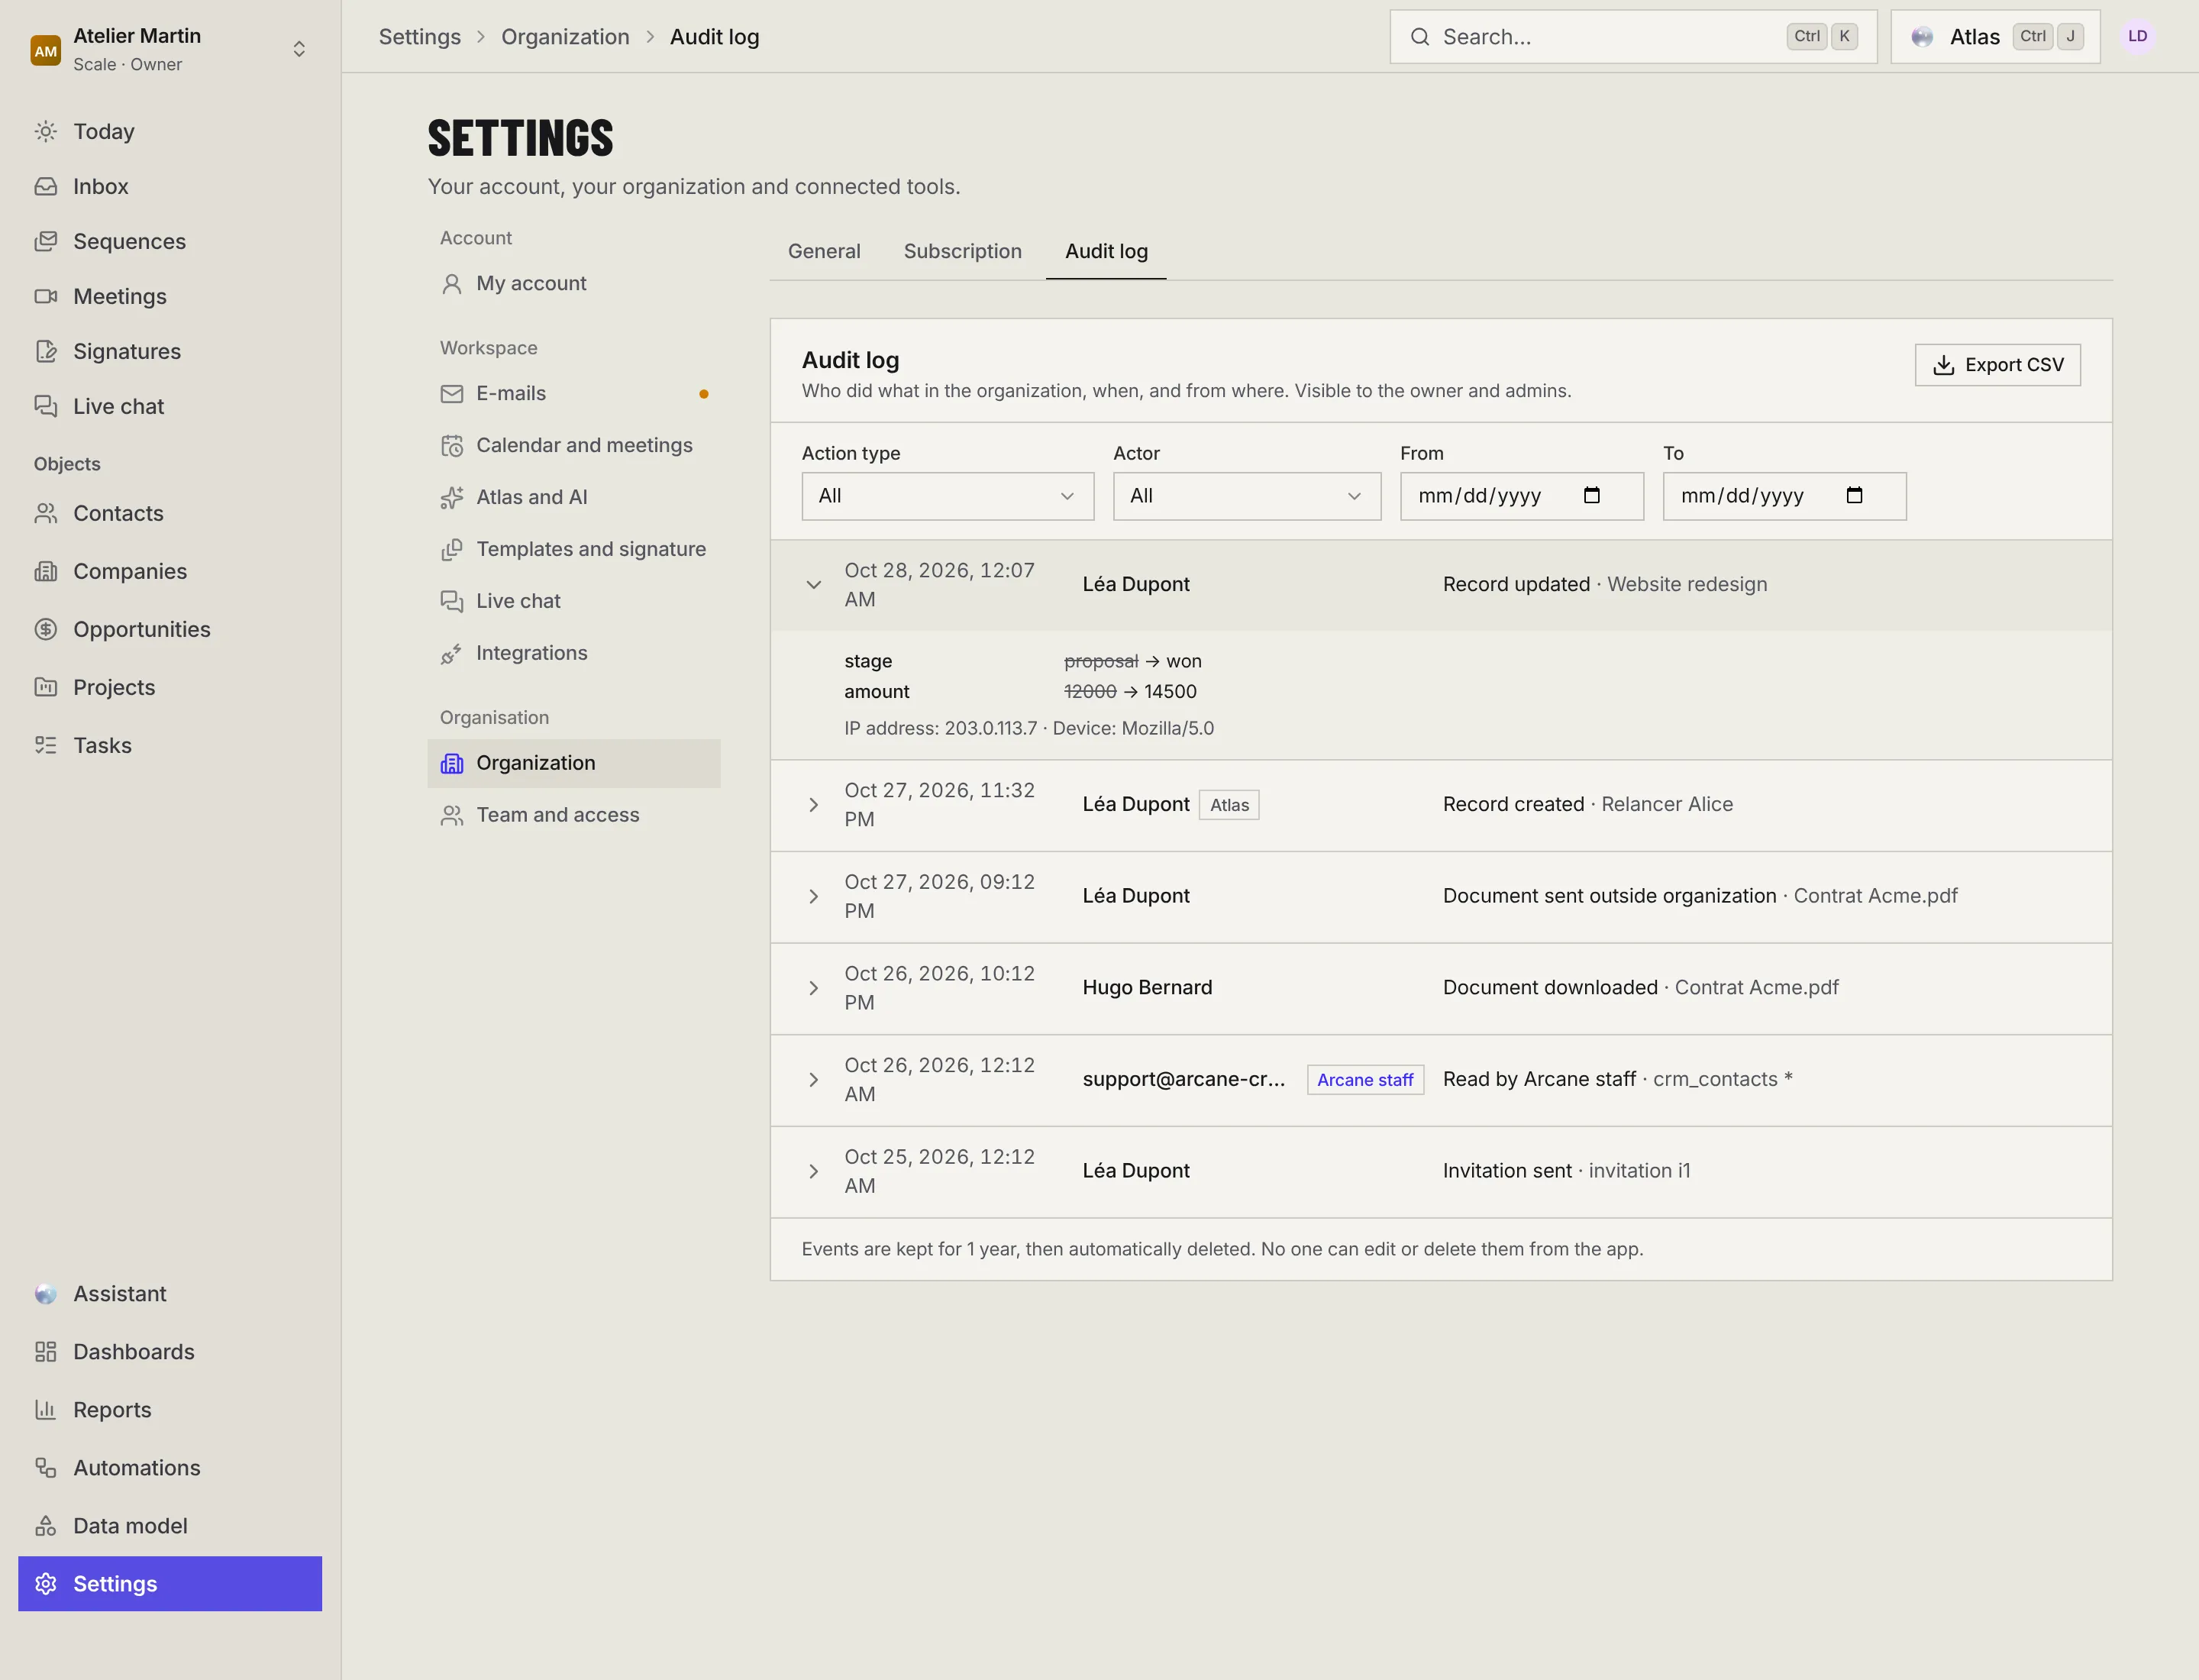Switch to the General tab
The width and height of the screenshot is (2199, 1680).
(824, 251)
